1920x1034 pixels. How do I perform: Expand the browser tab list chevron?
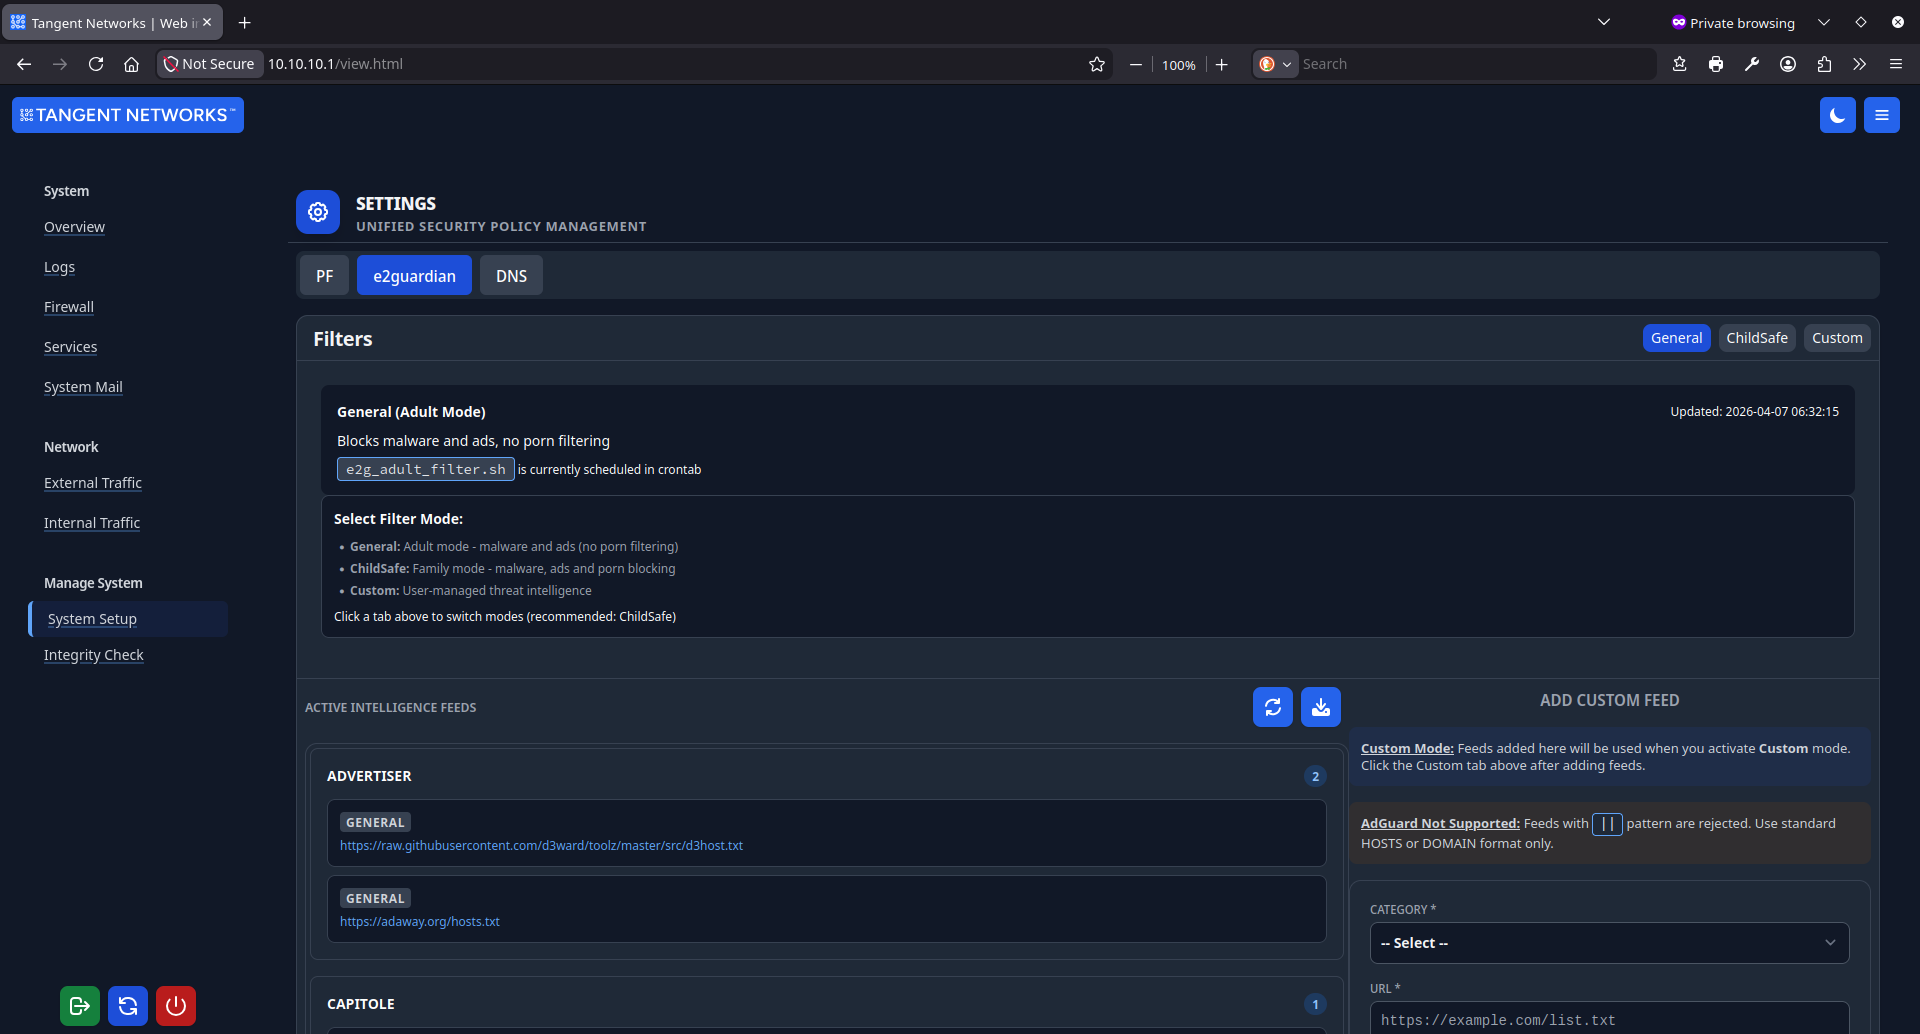1604,21
